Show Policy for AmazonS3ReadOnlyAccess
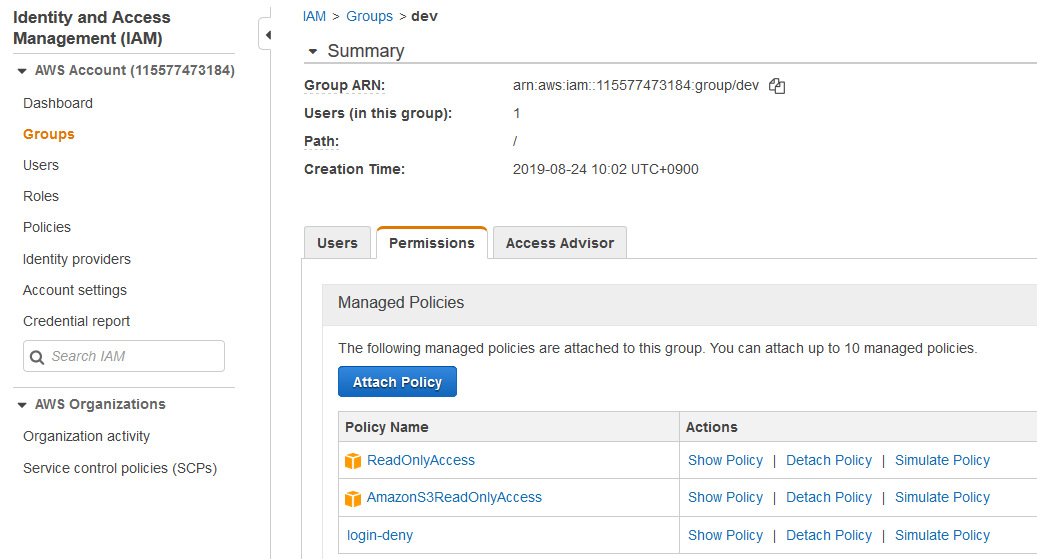This screenshot has height=559, width=1037. pyautogui.click(x=726, y=497)
